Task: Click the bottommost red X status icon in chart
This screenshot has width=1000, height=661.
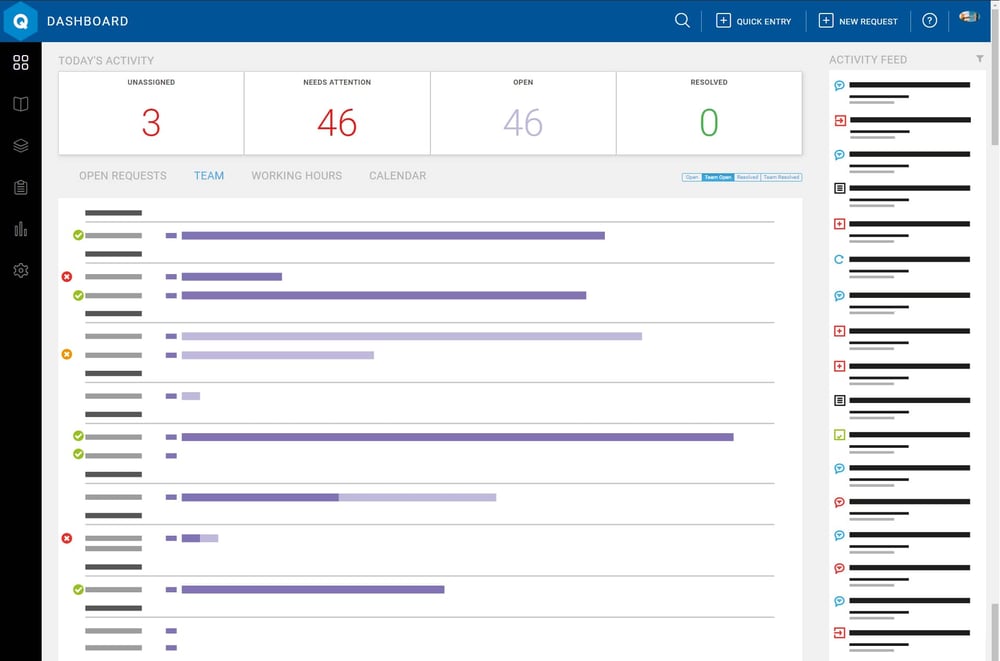Action: (x=66, y=538)
